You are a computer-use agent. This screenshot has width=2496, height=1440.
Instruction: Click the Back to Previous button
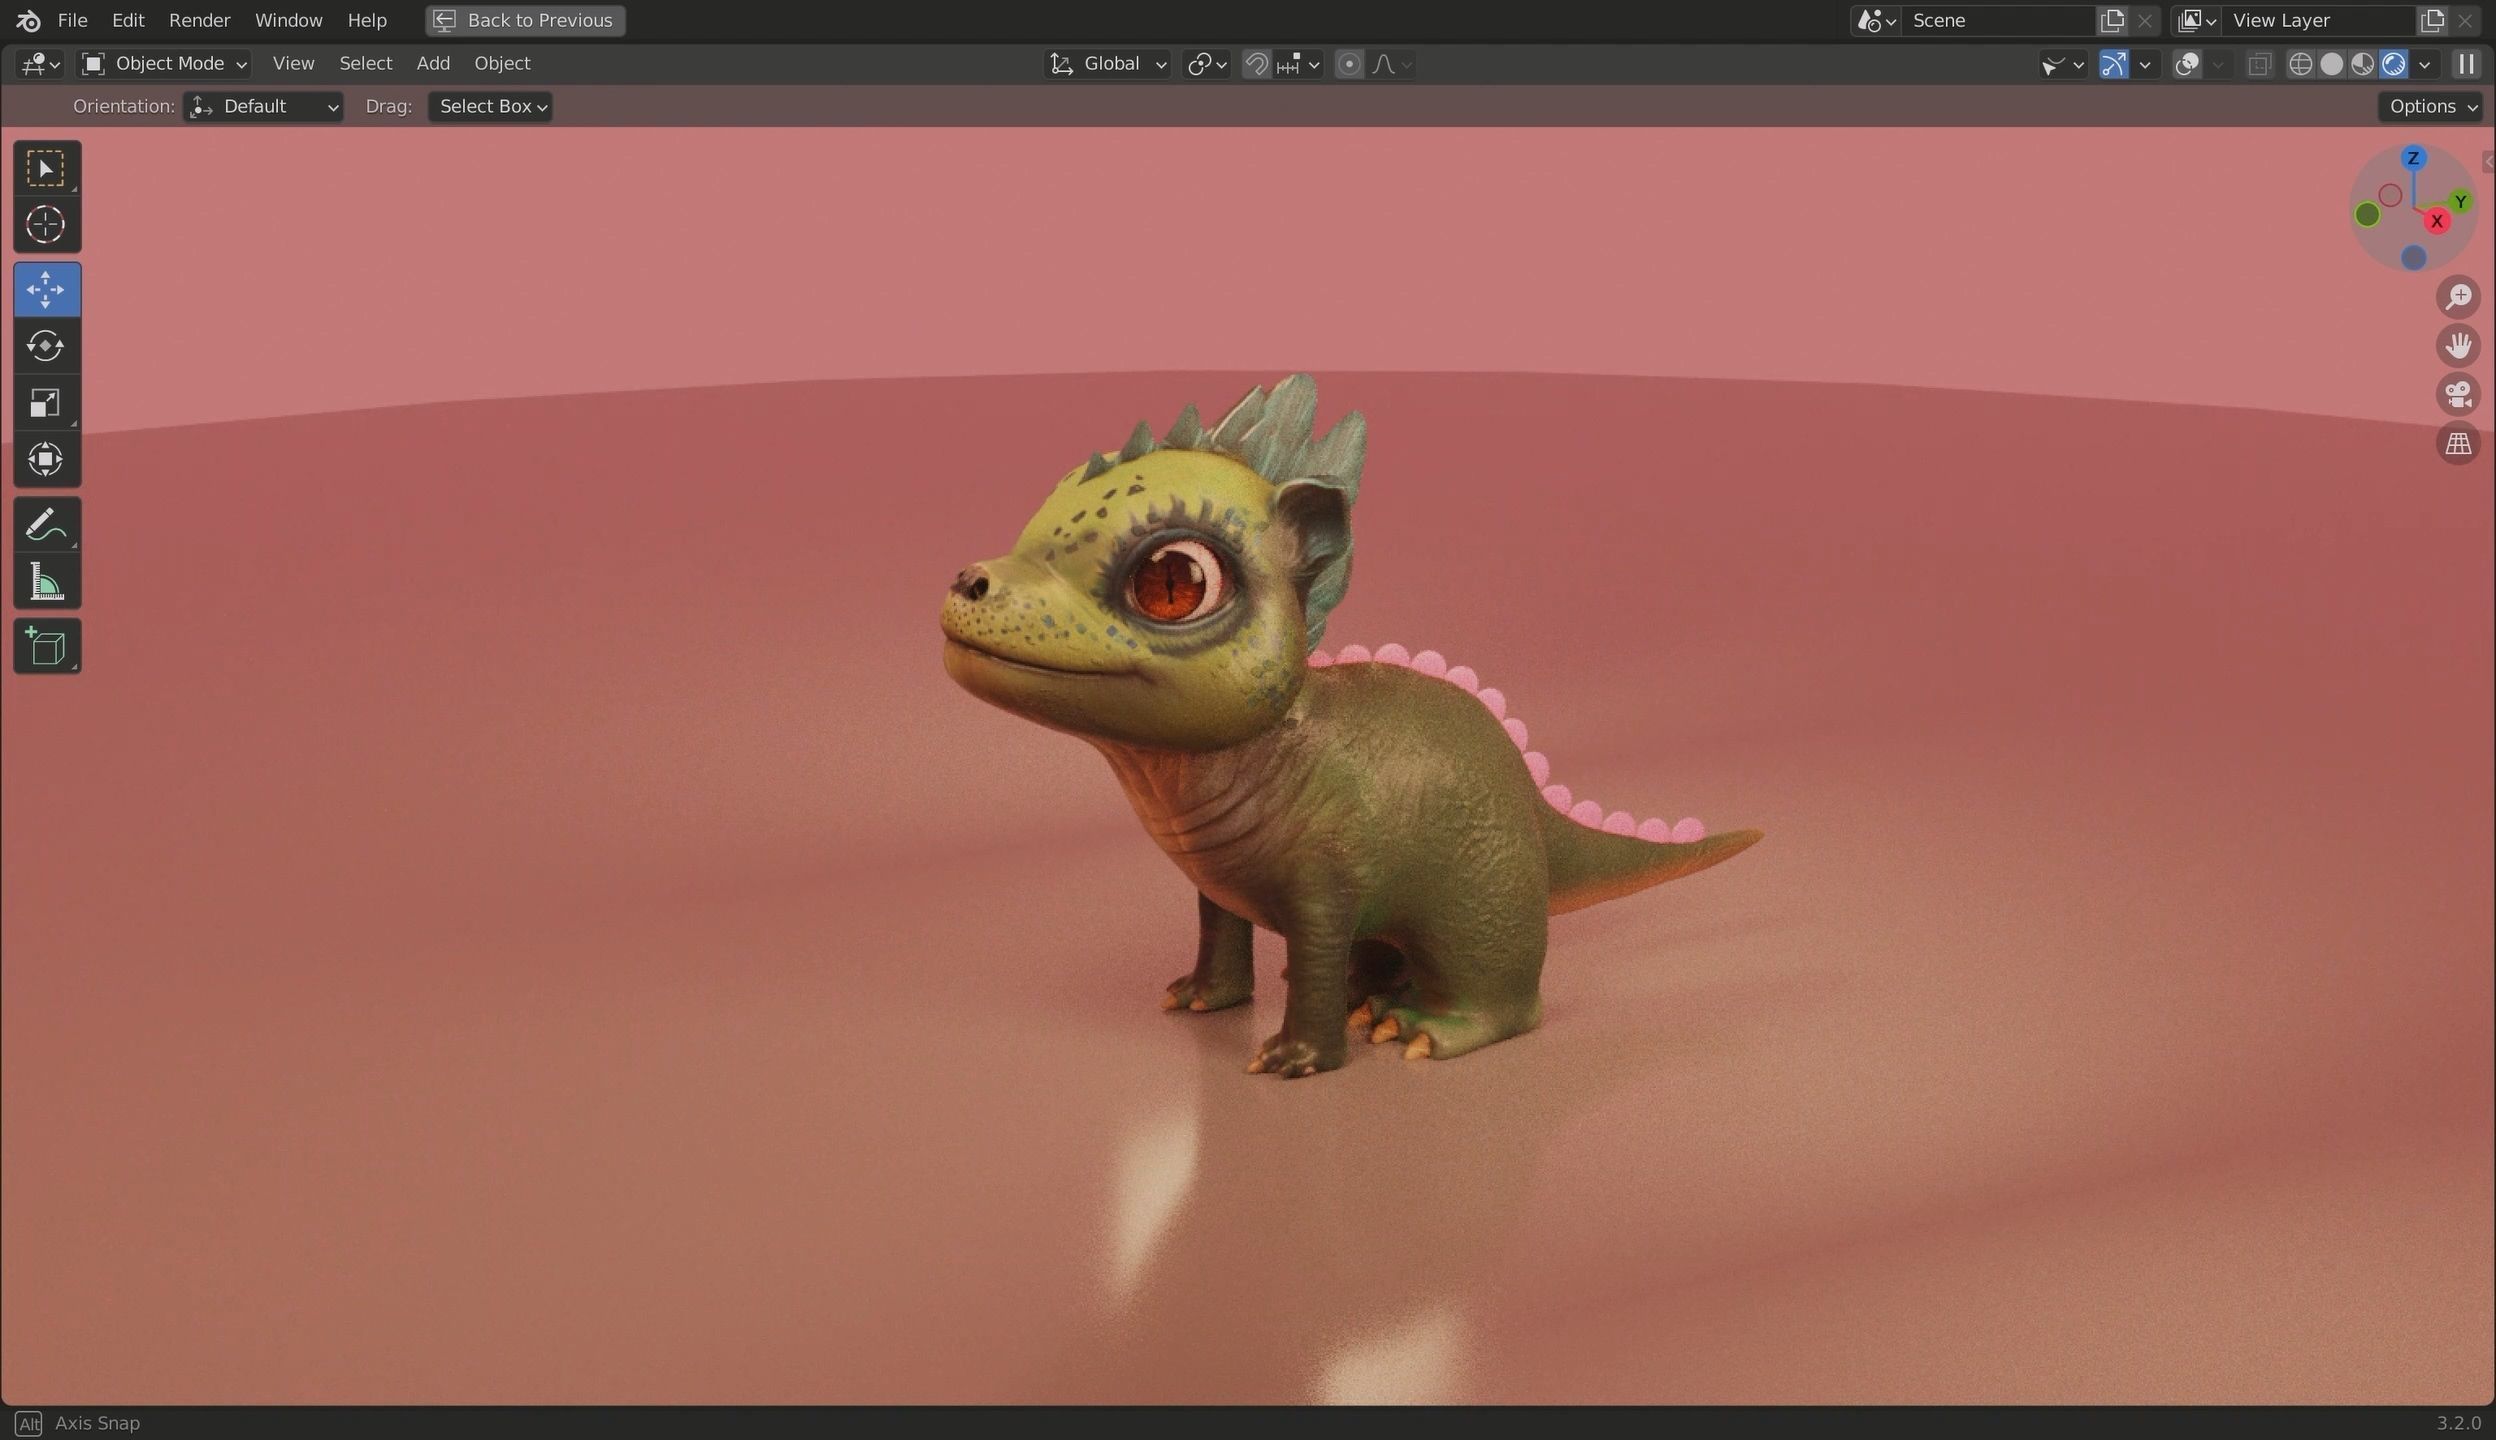[x=525, y=20]
